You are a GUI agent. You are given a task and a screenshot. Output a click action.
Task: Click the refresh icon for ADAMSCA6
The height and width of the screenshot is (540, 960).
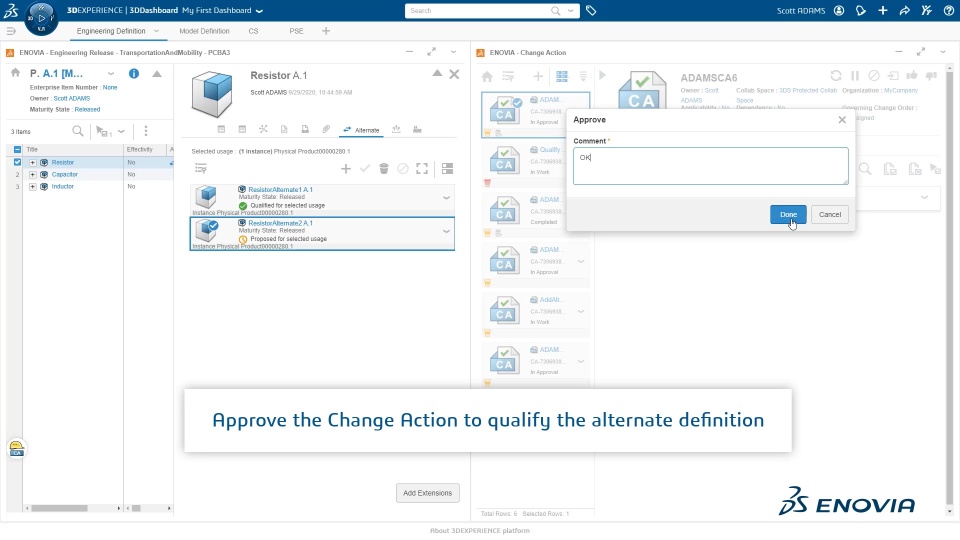836,75
